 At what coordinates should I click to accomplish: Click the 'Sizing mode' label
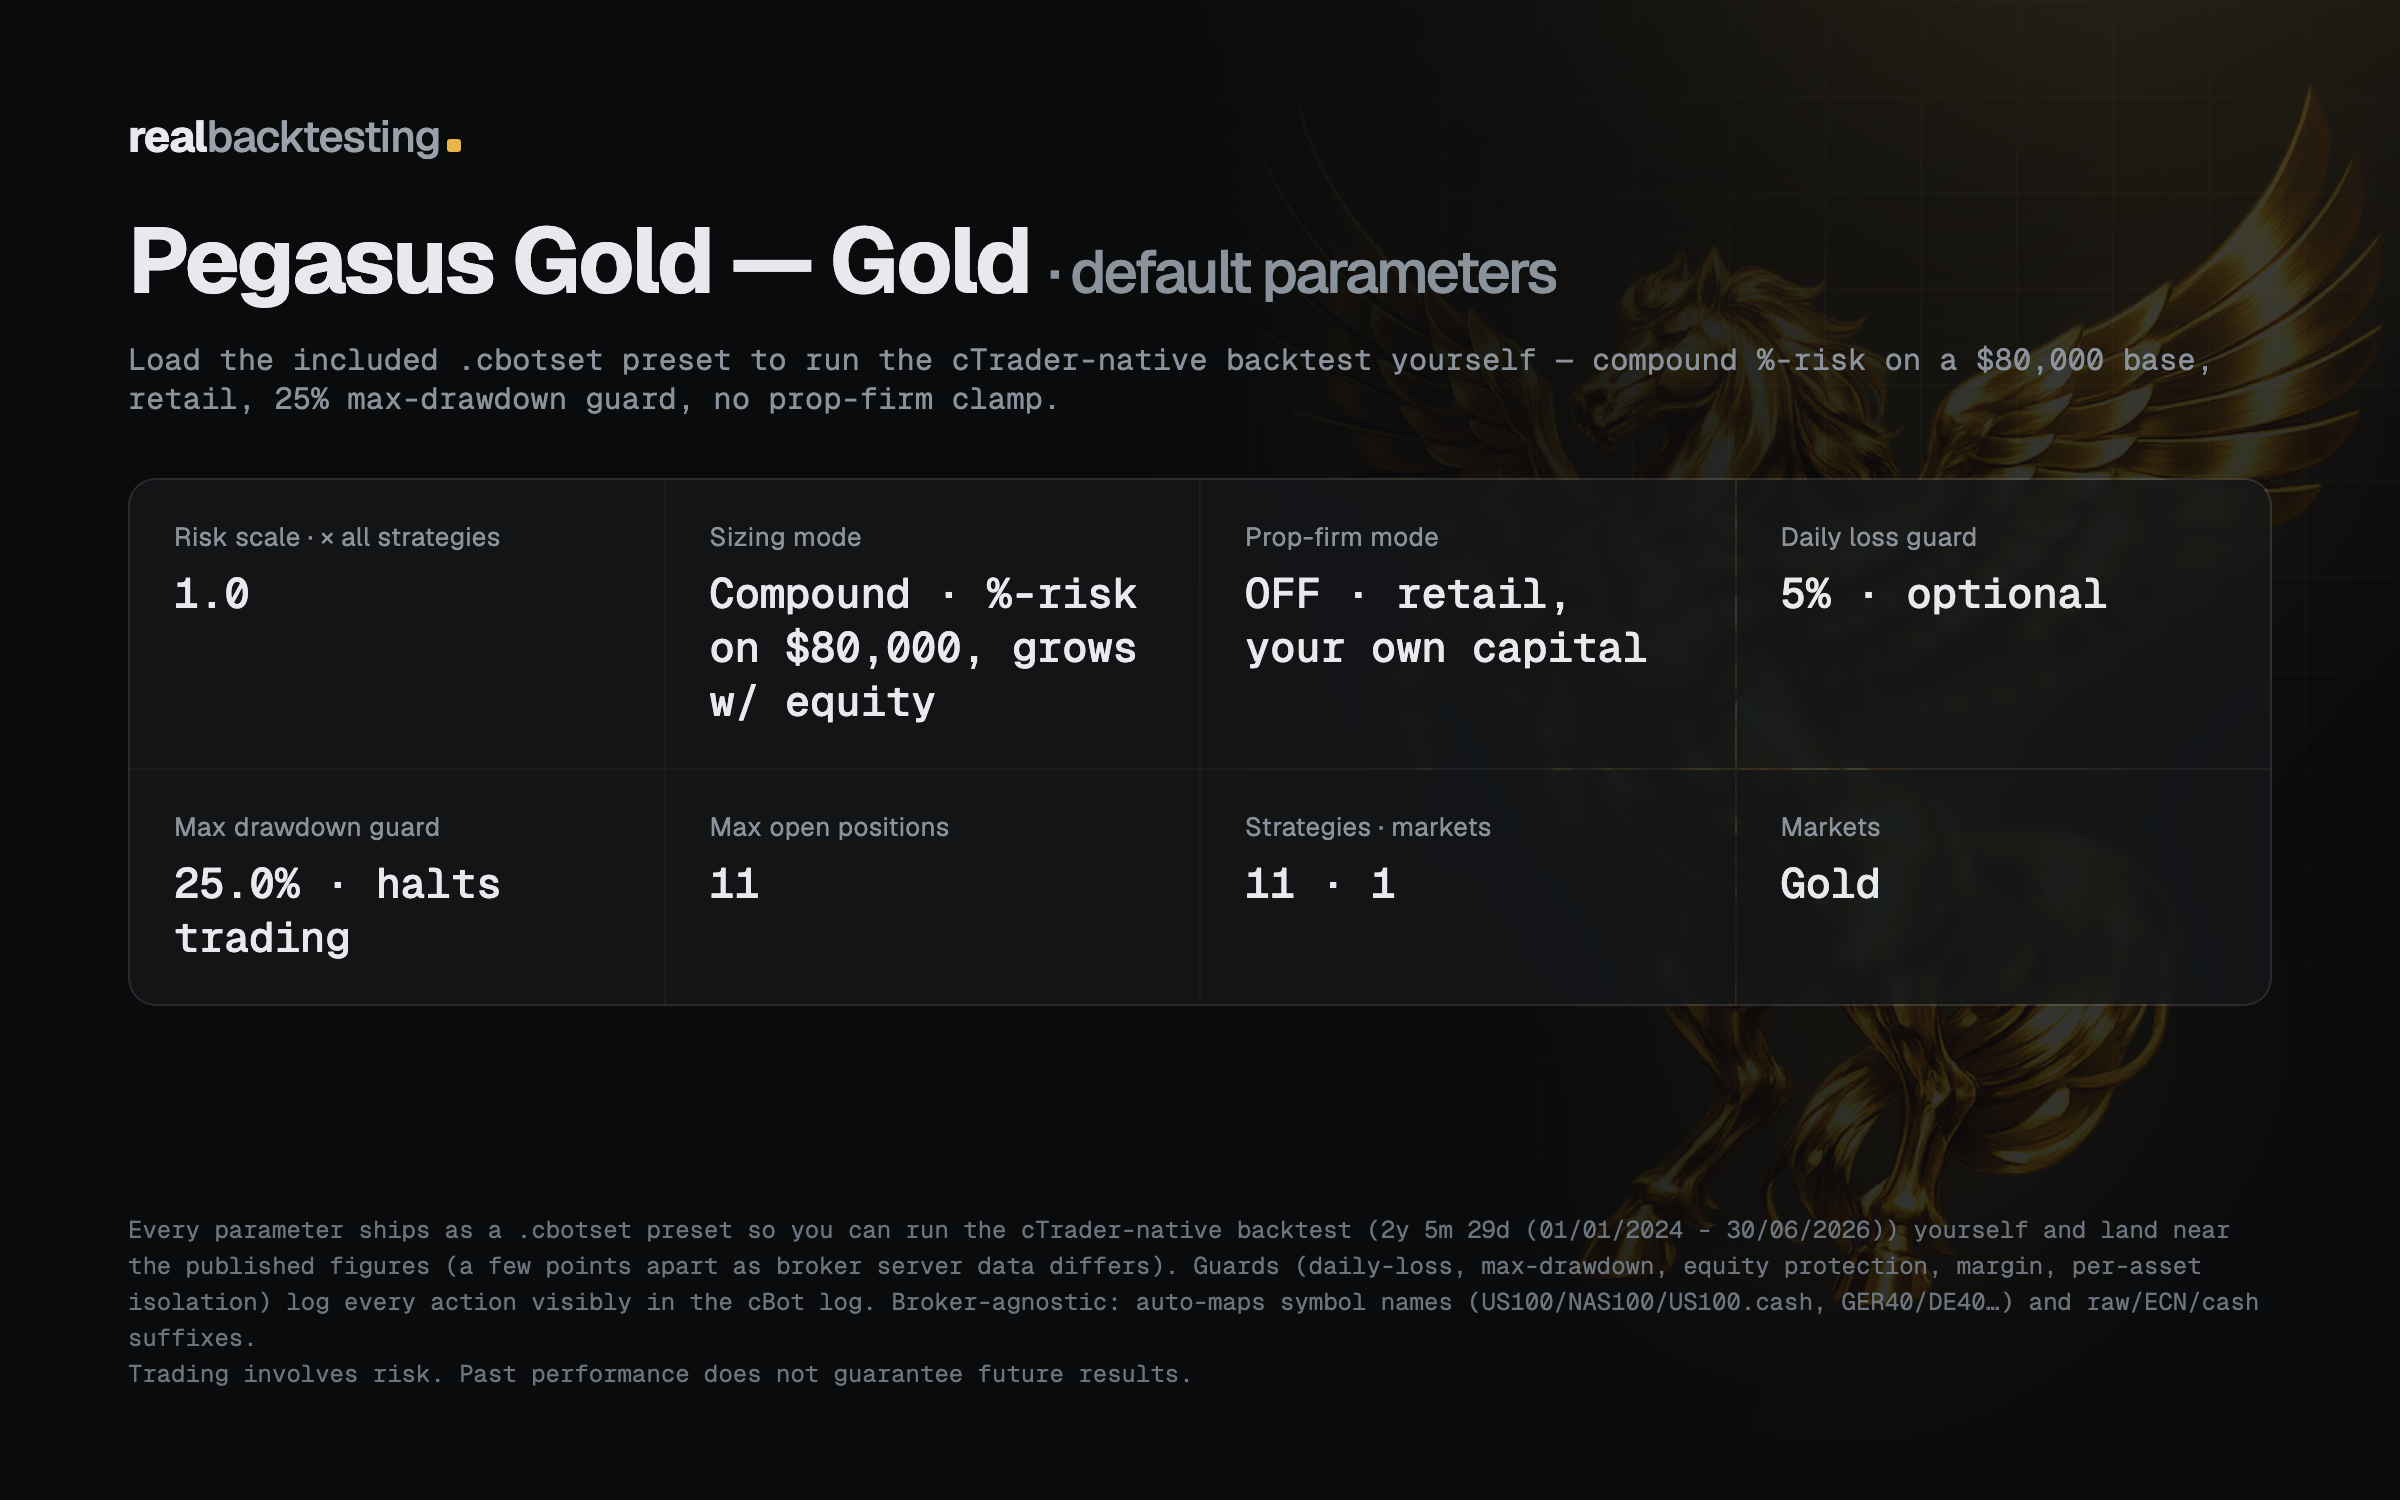tap(785, 537)
